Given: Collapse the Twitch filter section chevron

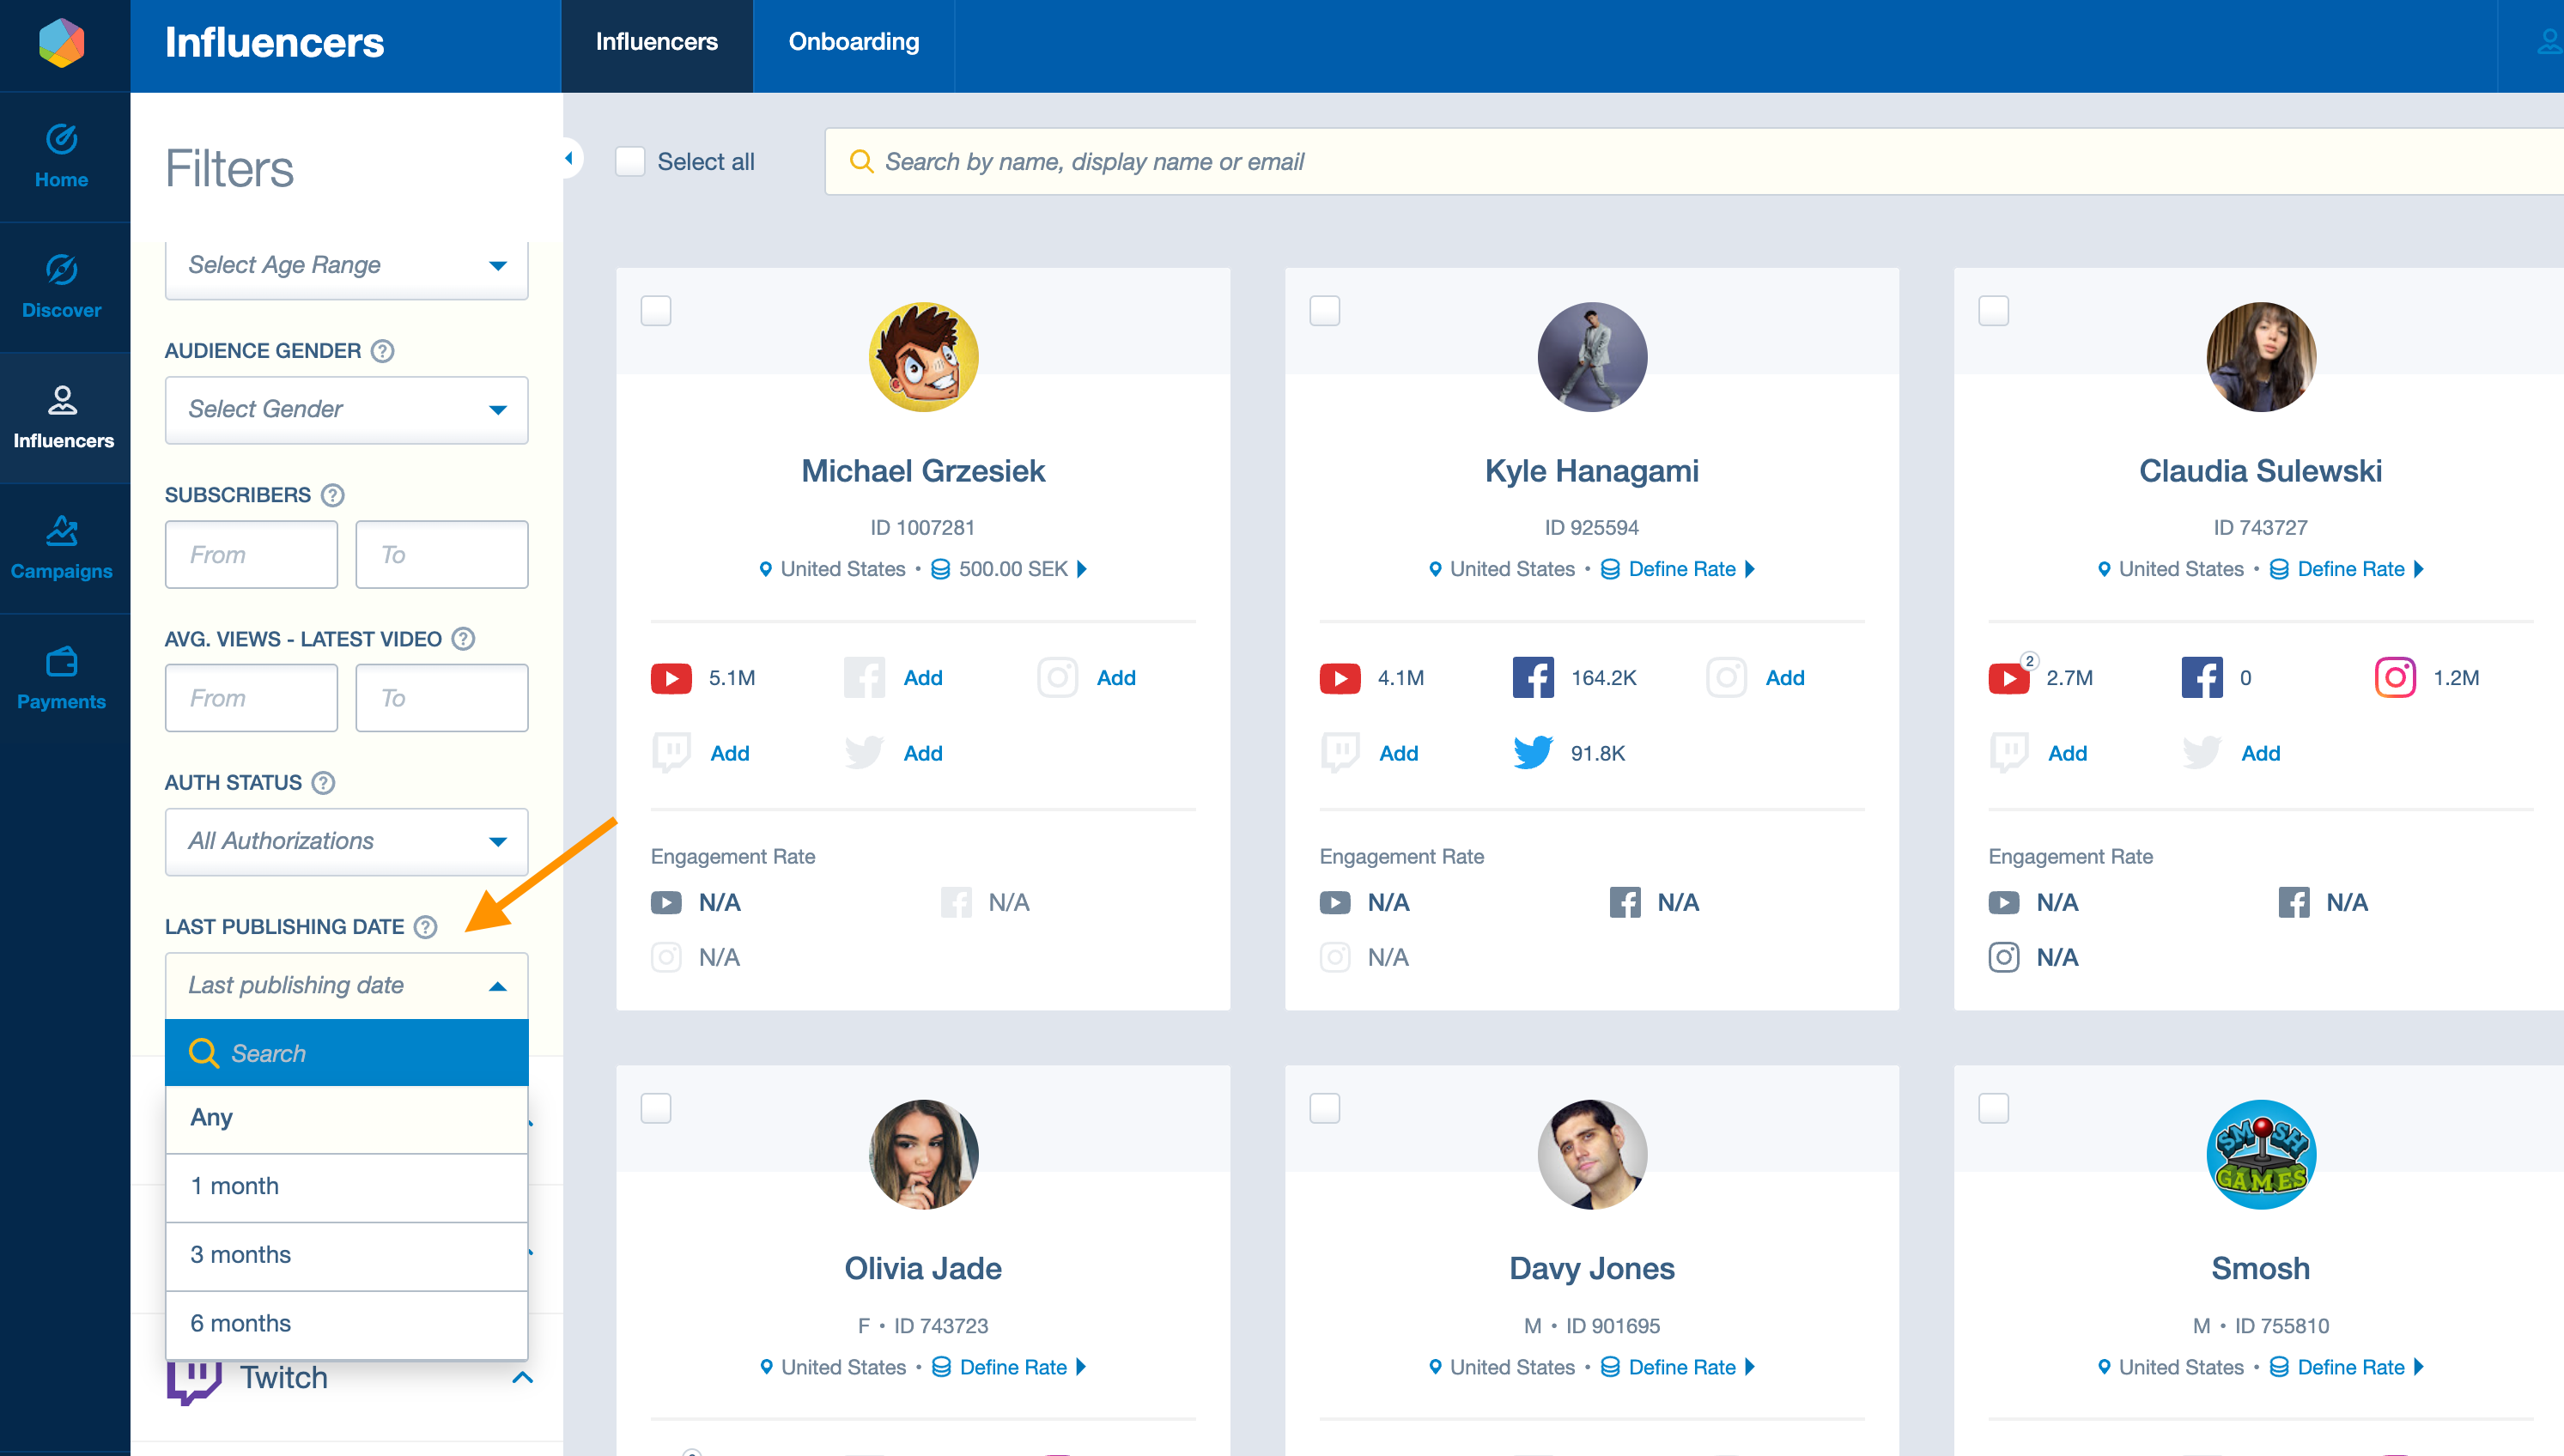Looking at the screenshot, I should [x=522, y=1377].
